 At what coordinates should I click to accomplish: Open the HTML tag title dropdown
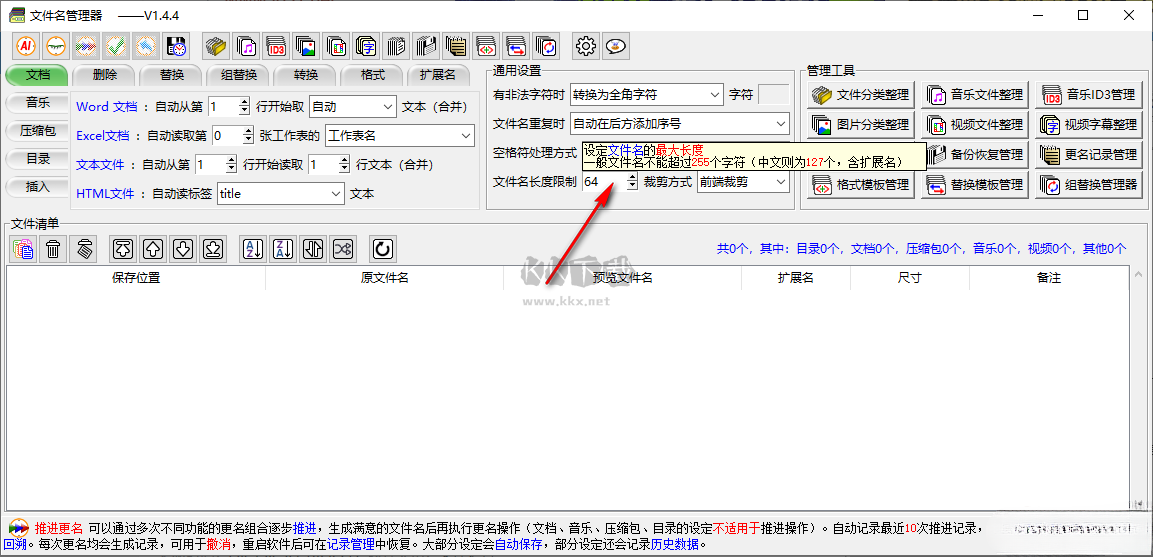click(x=280, y=194)
